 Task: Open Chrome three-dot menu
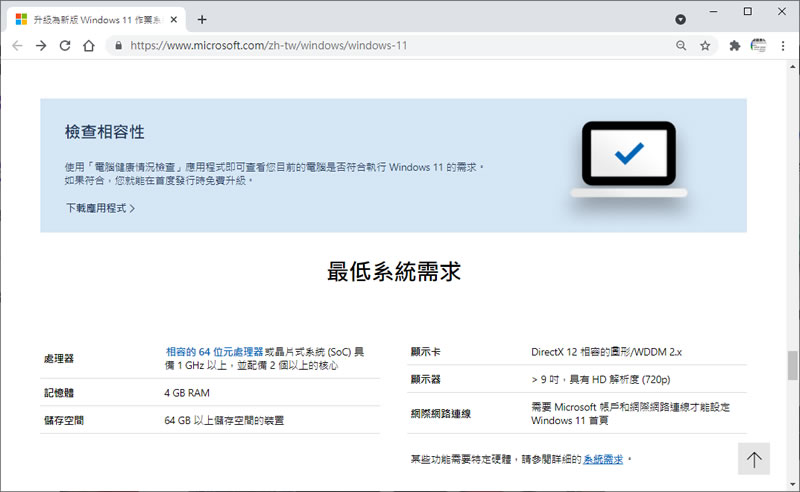pos(783,46)
